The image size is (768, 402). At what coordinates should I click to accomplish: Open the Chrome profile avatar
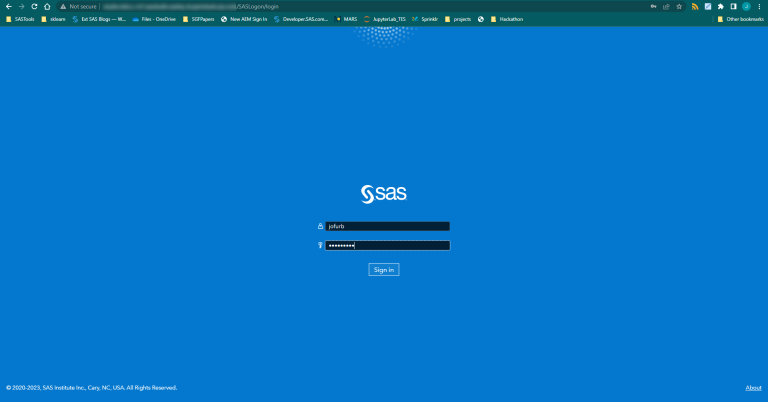[x=746, y=6]
